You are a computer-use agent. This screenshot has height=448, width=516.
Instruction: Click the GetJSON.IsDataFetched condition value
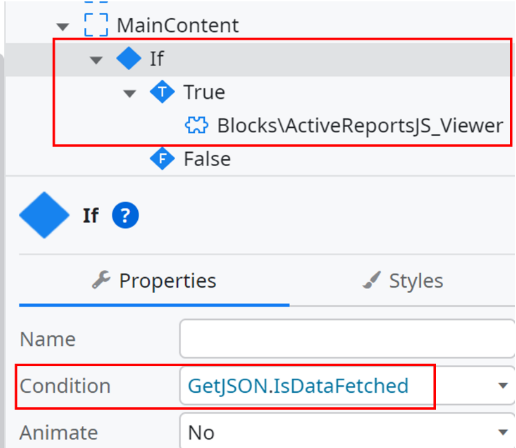298,386
